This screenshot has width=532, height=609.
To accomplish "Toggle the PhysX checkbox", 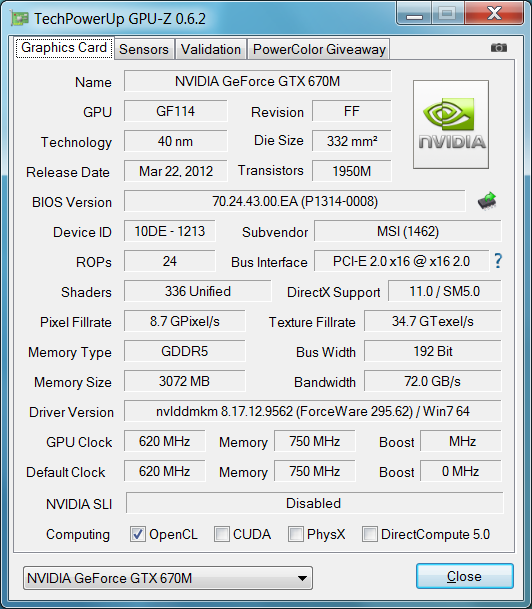I will pyautogui.click(x=296, y=534).
